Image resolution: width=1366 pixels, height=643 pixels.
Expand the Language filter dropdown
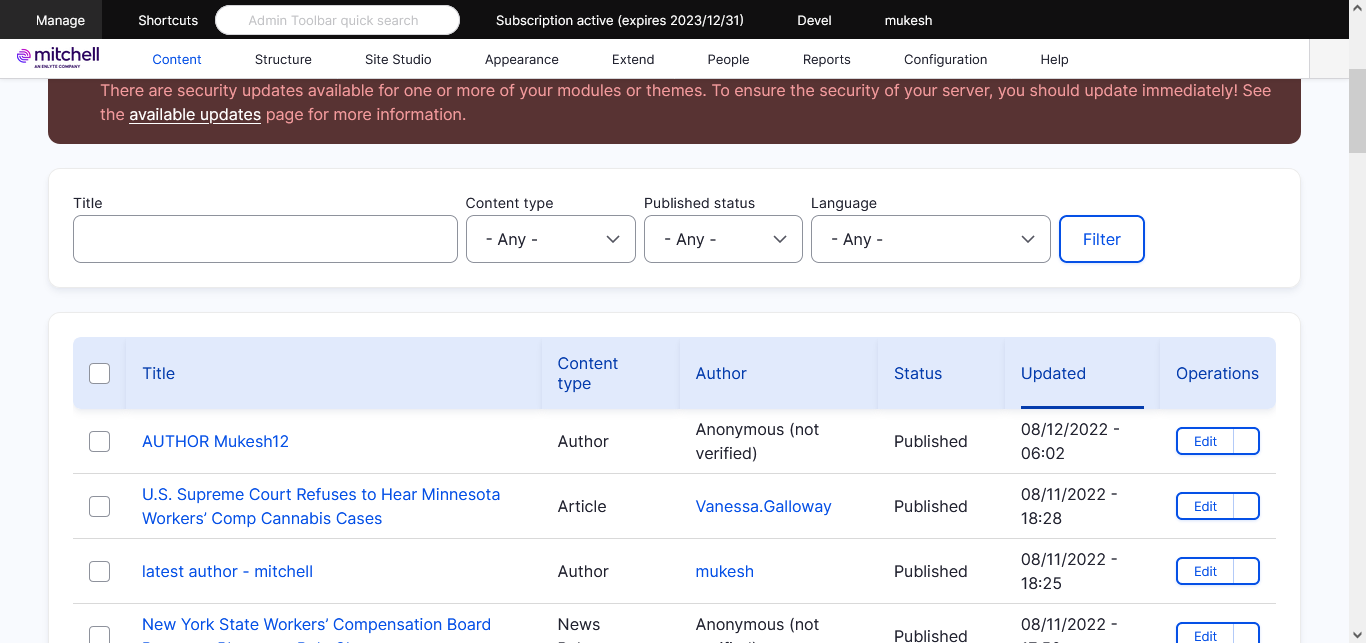tap(930, 239)
